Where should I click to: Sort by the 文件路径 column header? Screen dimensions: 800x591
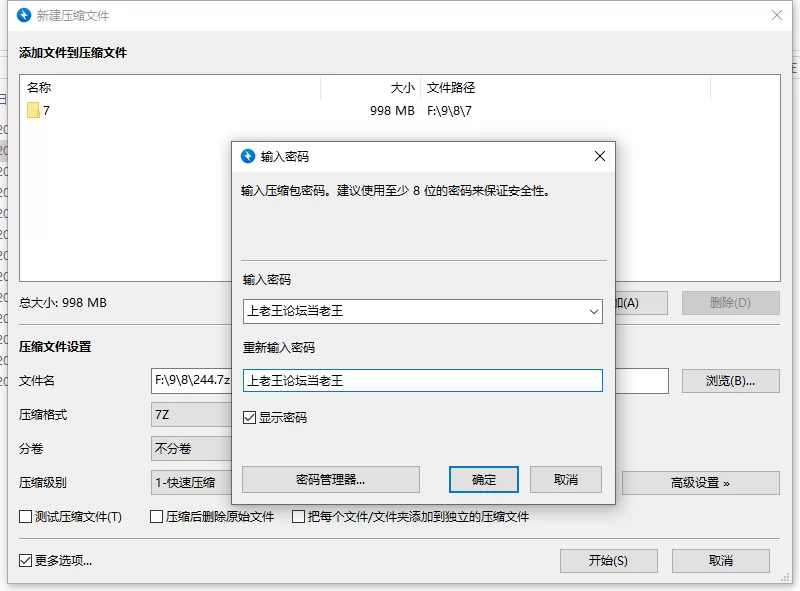pyautogui.click(x=565, y=88)
